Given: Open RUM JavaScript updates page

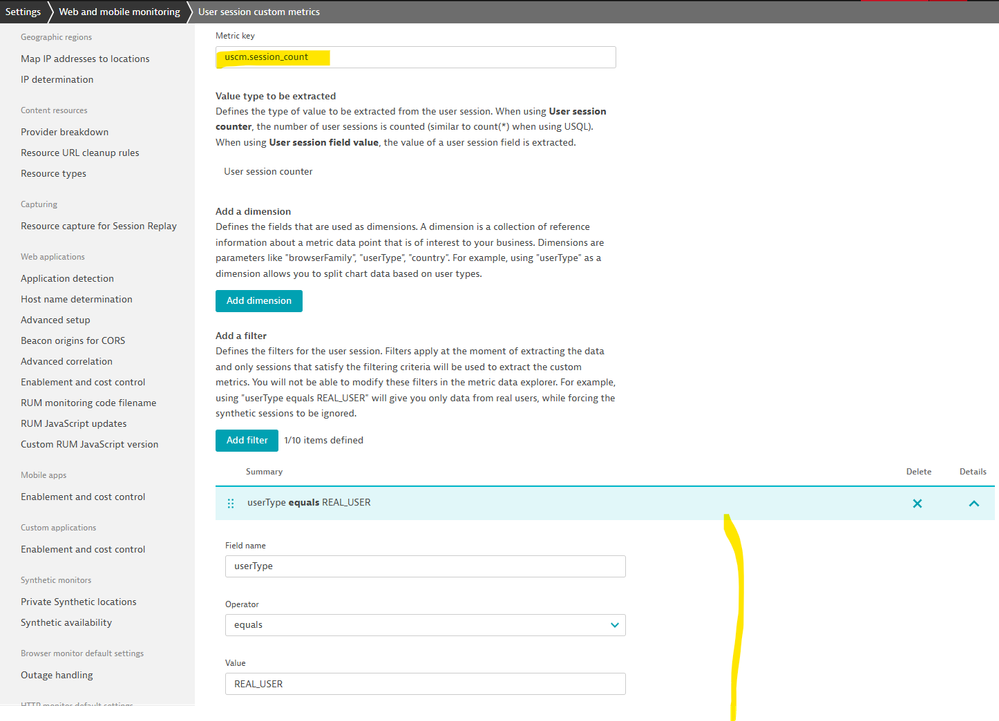Looking at the screenshot, I should [x=74, y=424].
